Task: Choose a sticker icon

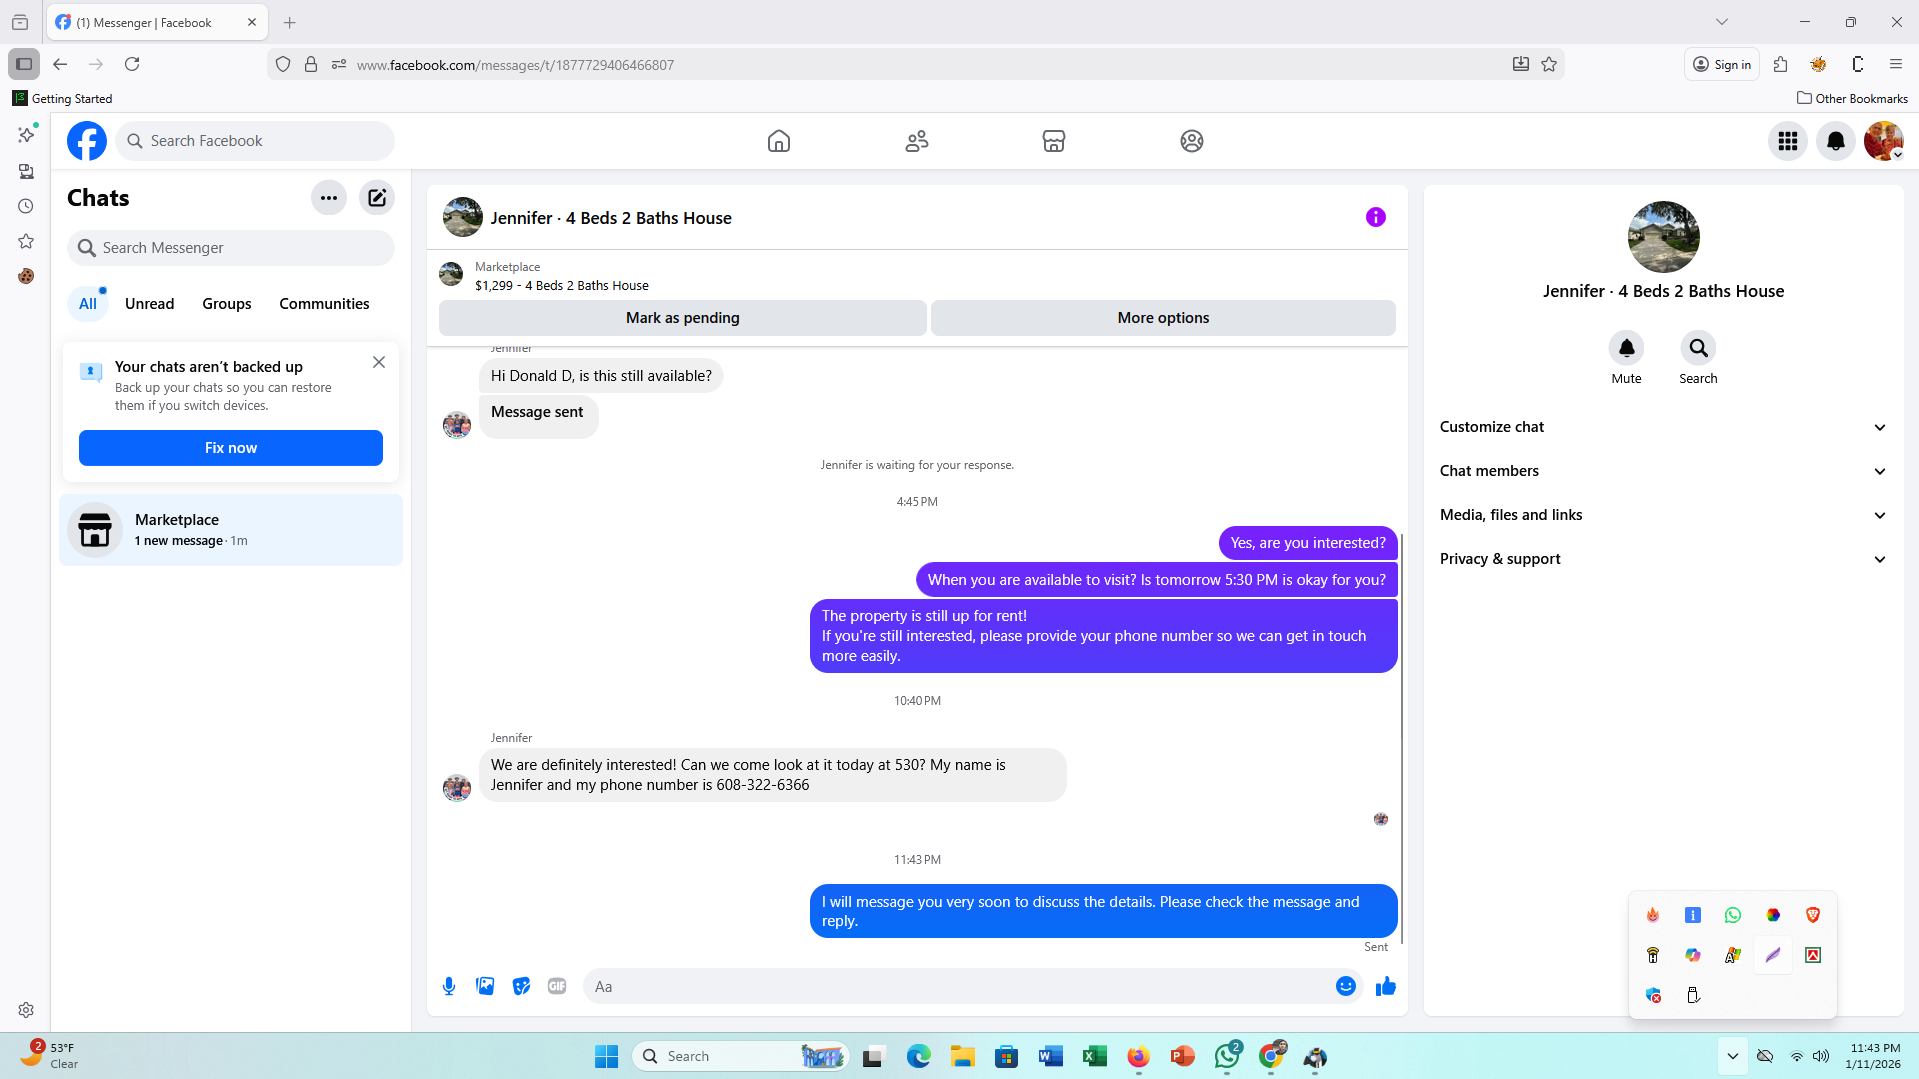Action: click(x=521, y=986)
